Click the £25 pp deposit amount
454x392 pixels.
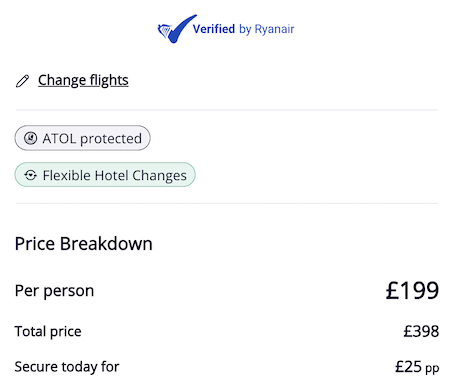click(x=417, y=367)
